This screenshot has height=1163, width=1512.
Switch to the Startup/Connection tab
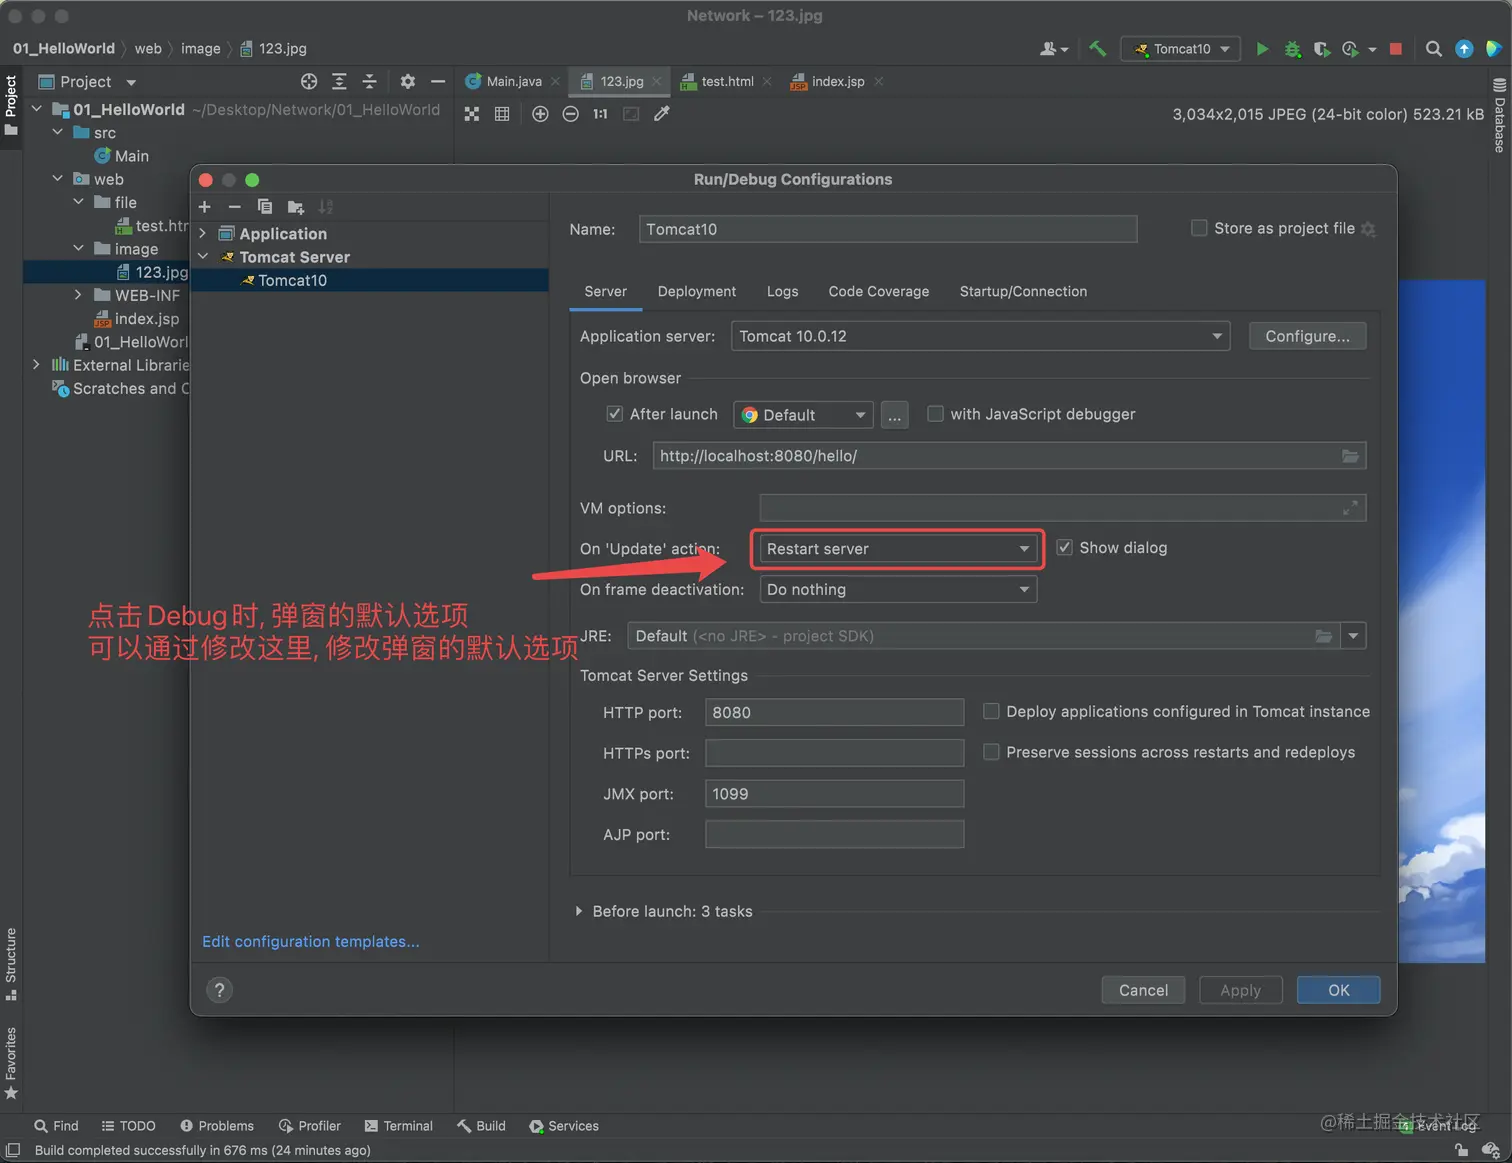coord(1023,291)
